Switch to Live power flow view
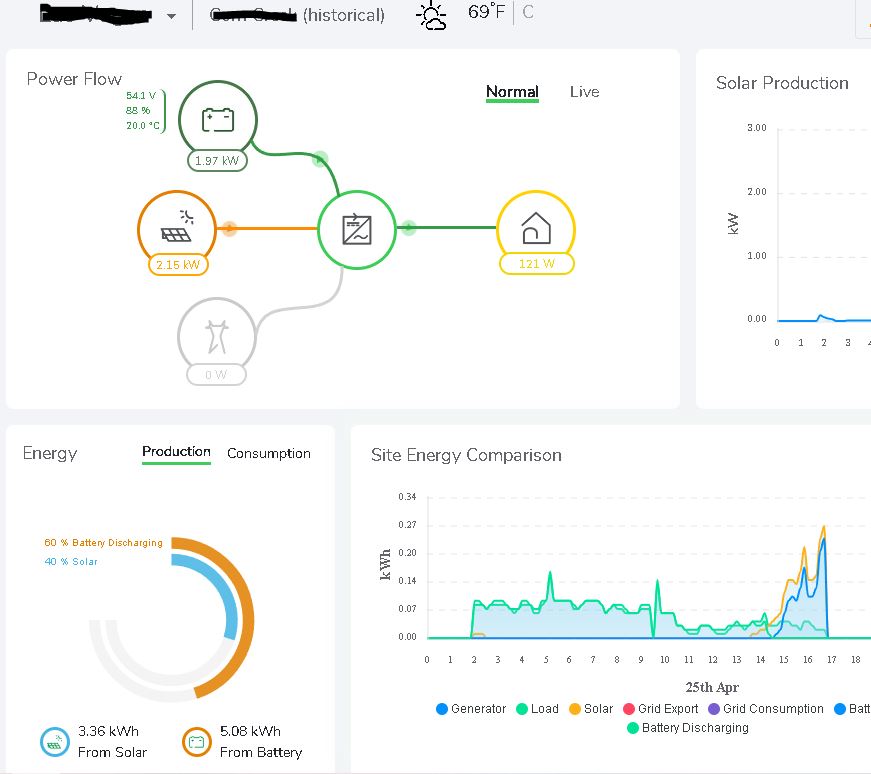871x774 pixels. coord(584,92)
